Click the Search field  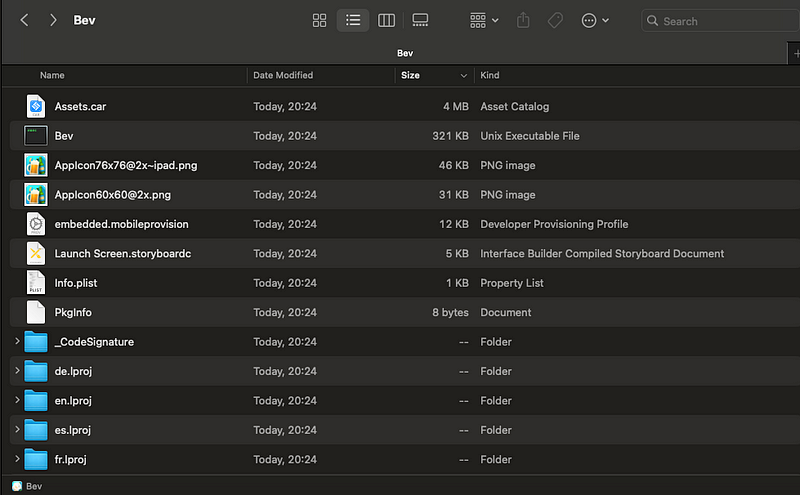pyautogui.click(x=720, y=21)
